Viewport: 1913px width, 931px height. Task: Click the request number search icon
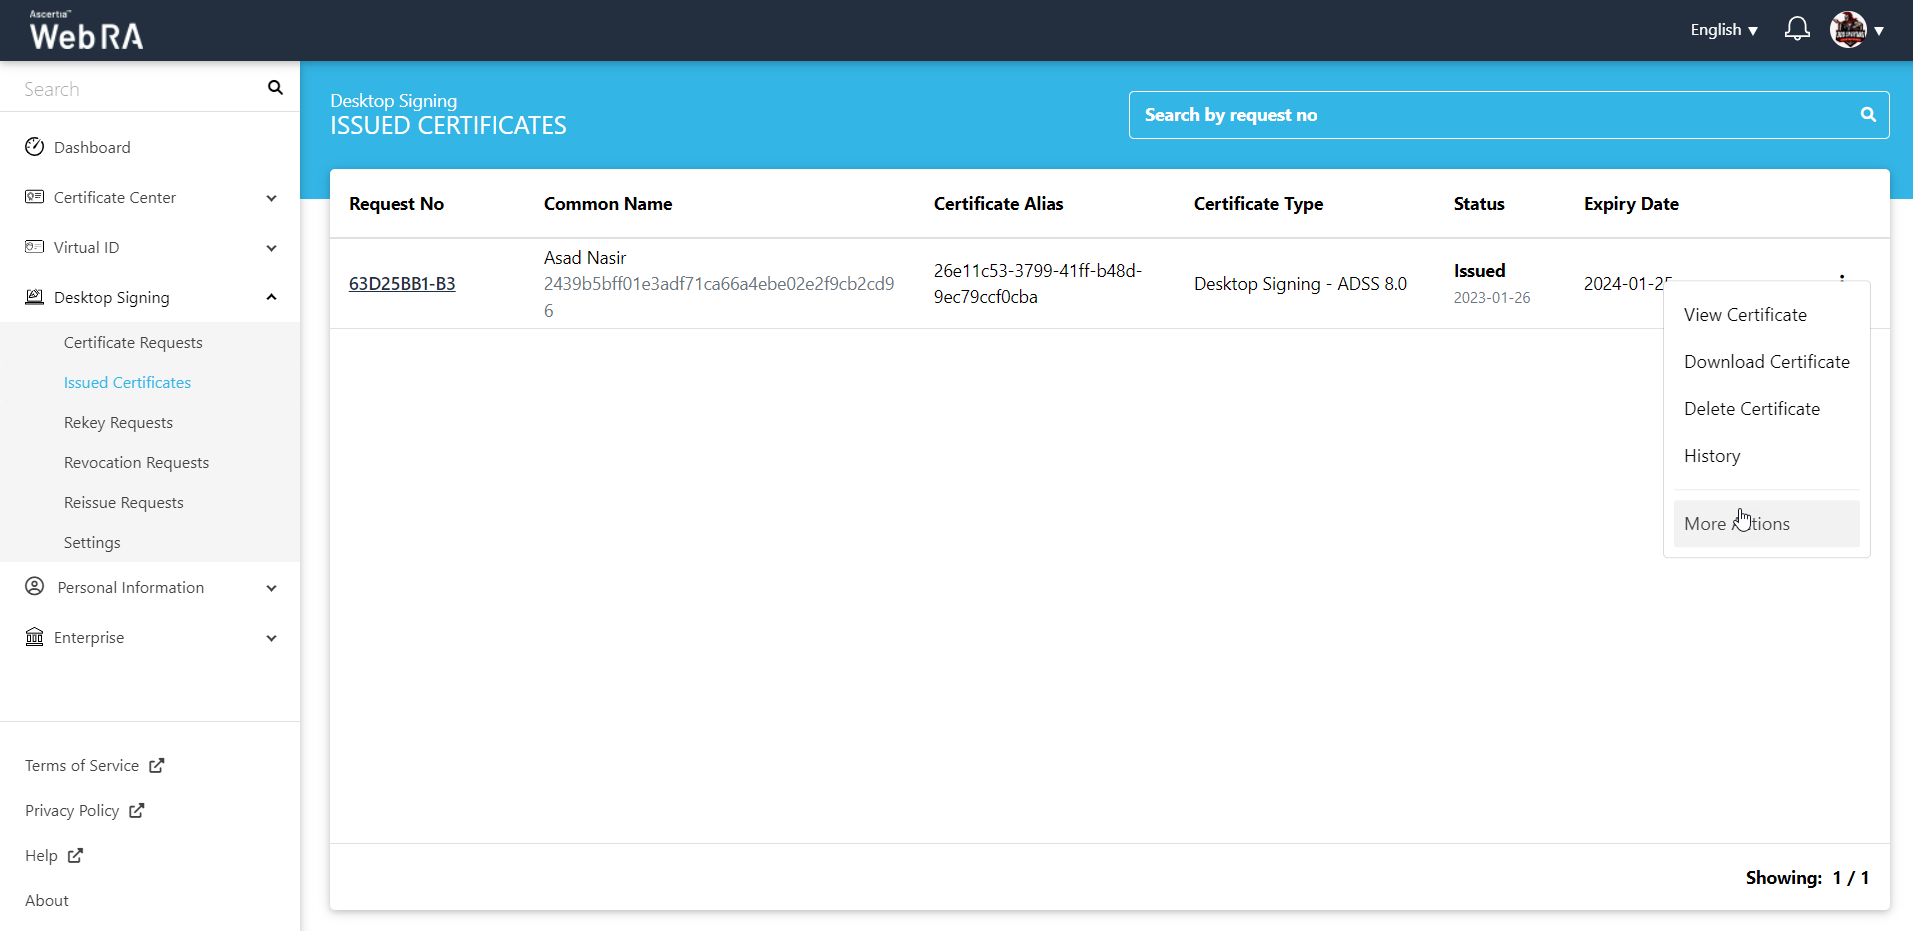pyautogui.click(x=1867, y=115)
